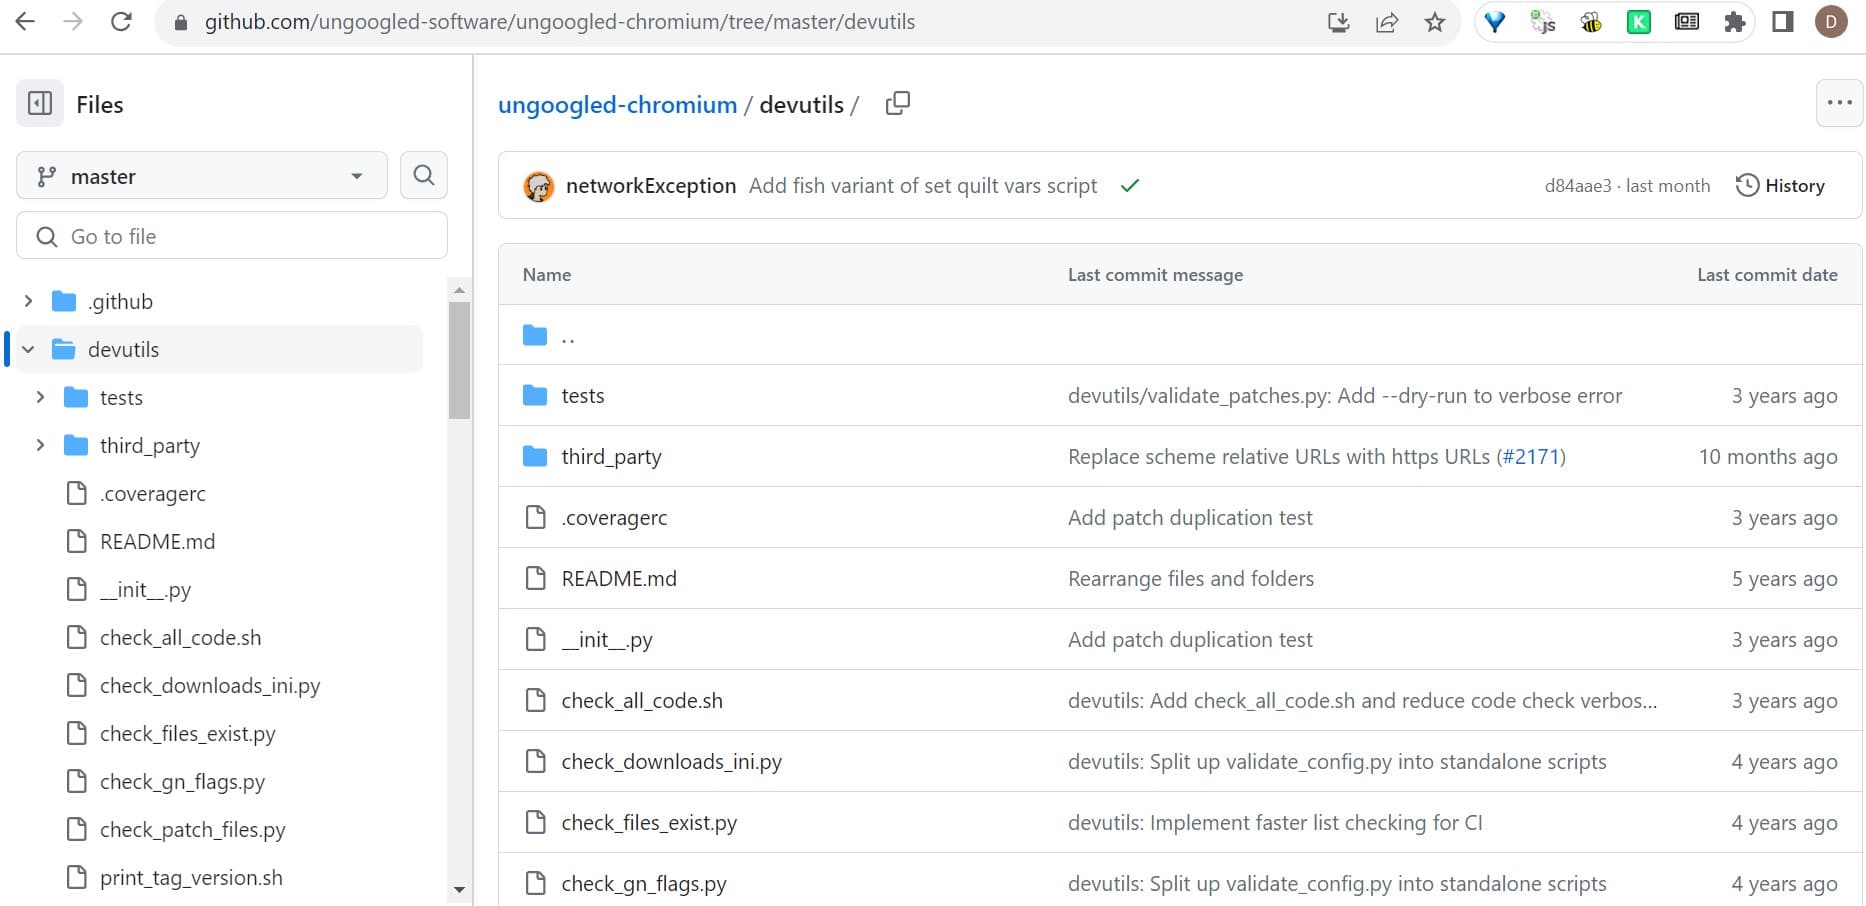1866x906 pixels.
Task: Expand the .github folder chevron
Action: pos(28,301)
